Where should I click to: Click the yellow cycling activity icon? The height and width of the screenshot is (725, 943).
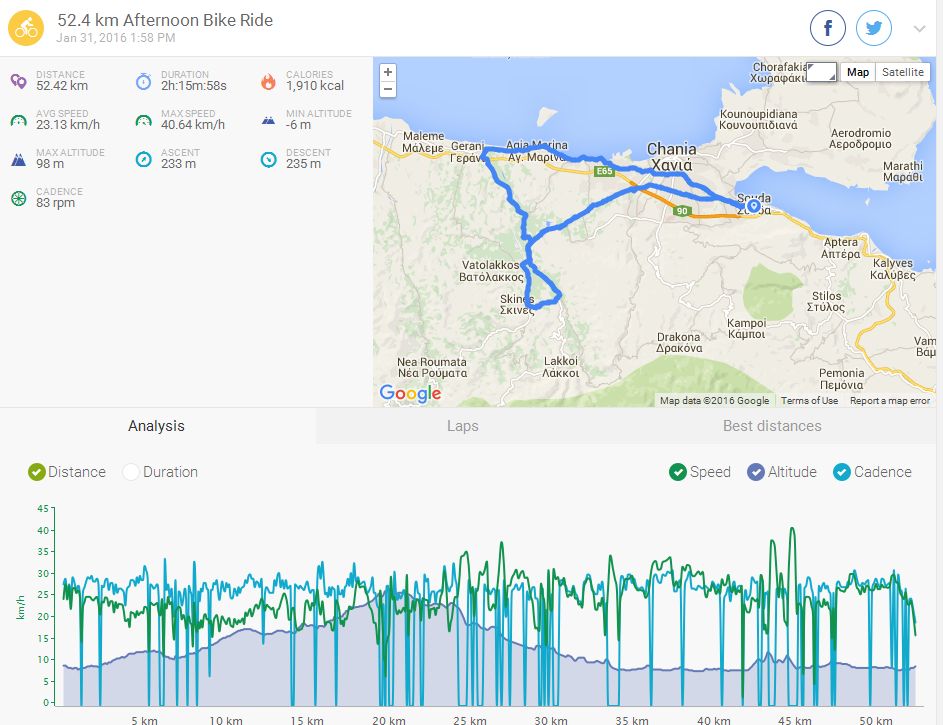(26, 28)
